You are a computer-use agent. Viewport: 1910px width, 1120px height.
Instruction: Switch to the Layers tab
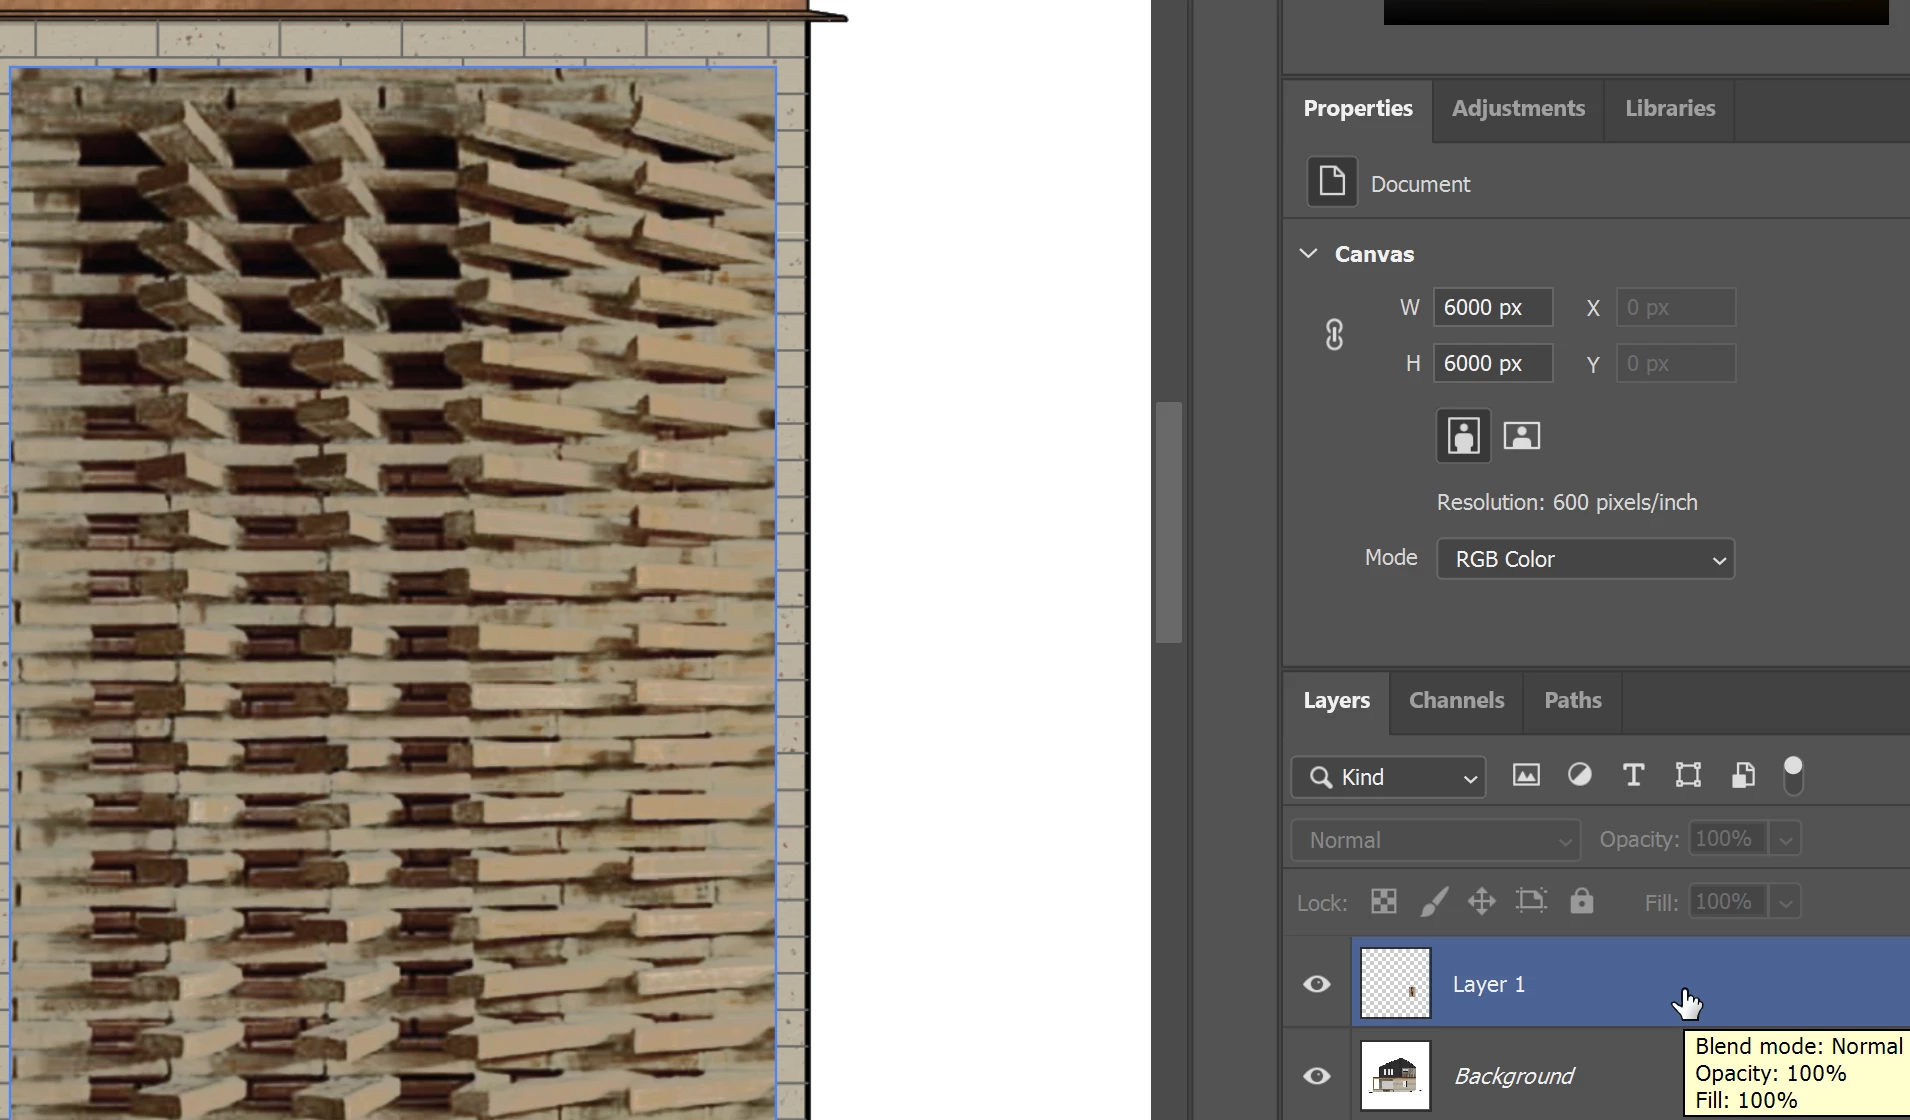tap(1337, 700)
